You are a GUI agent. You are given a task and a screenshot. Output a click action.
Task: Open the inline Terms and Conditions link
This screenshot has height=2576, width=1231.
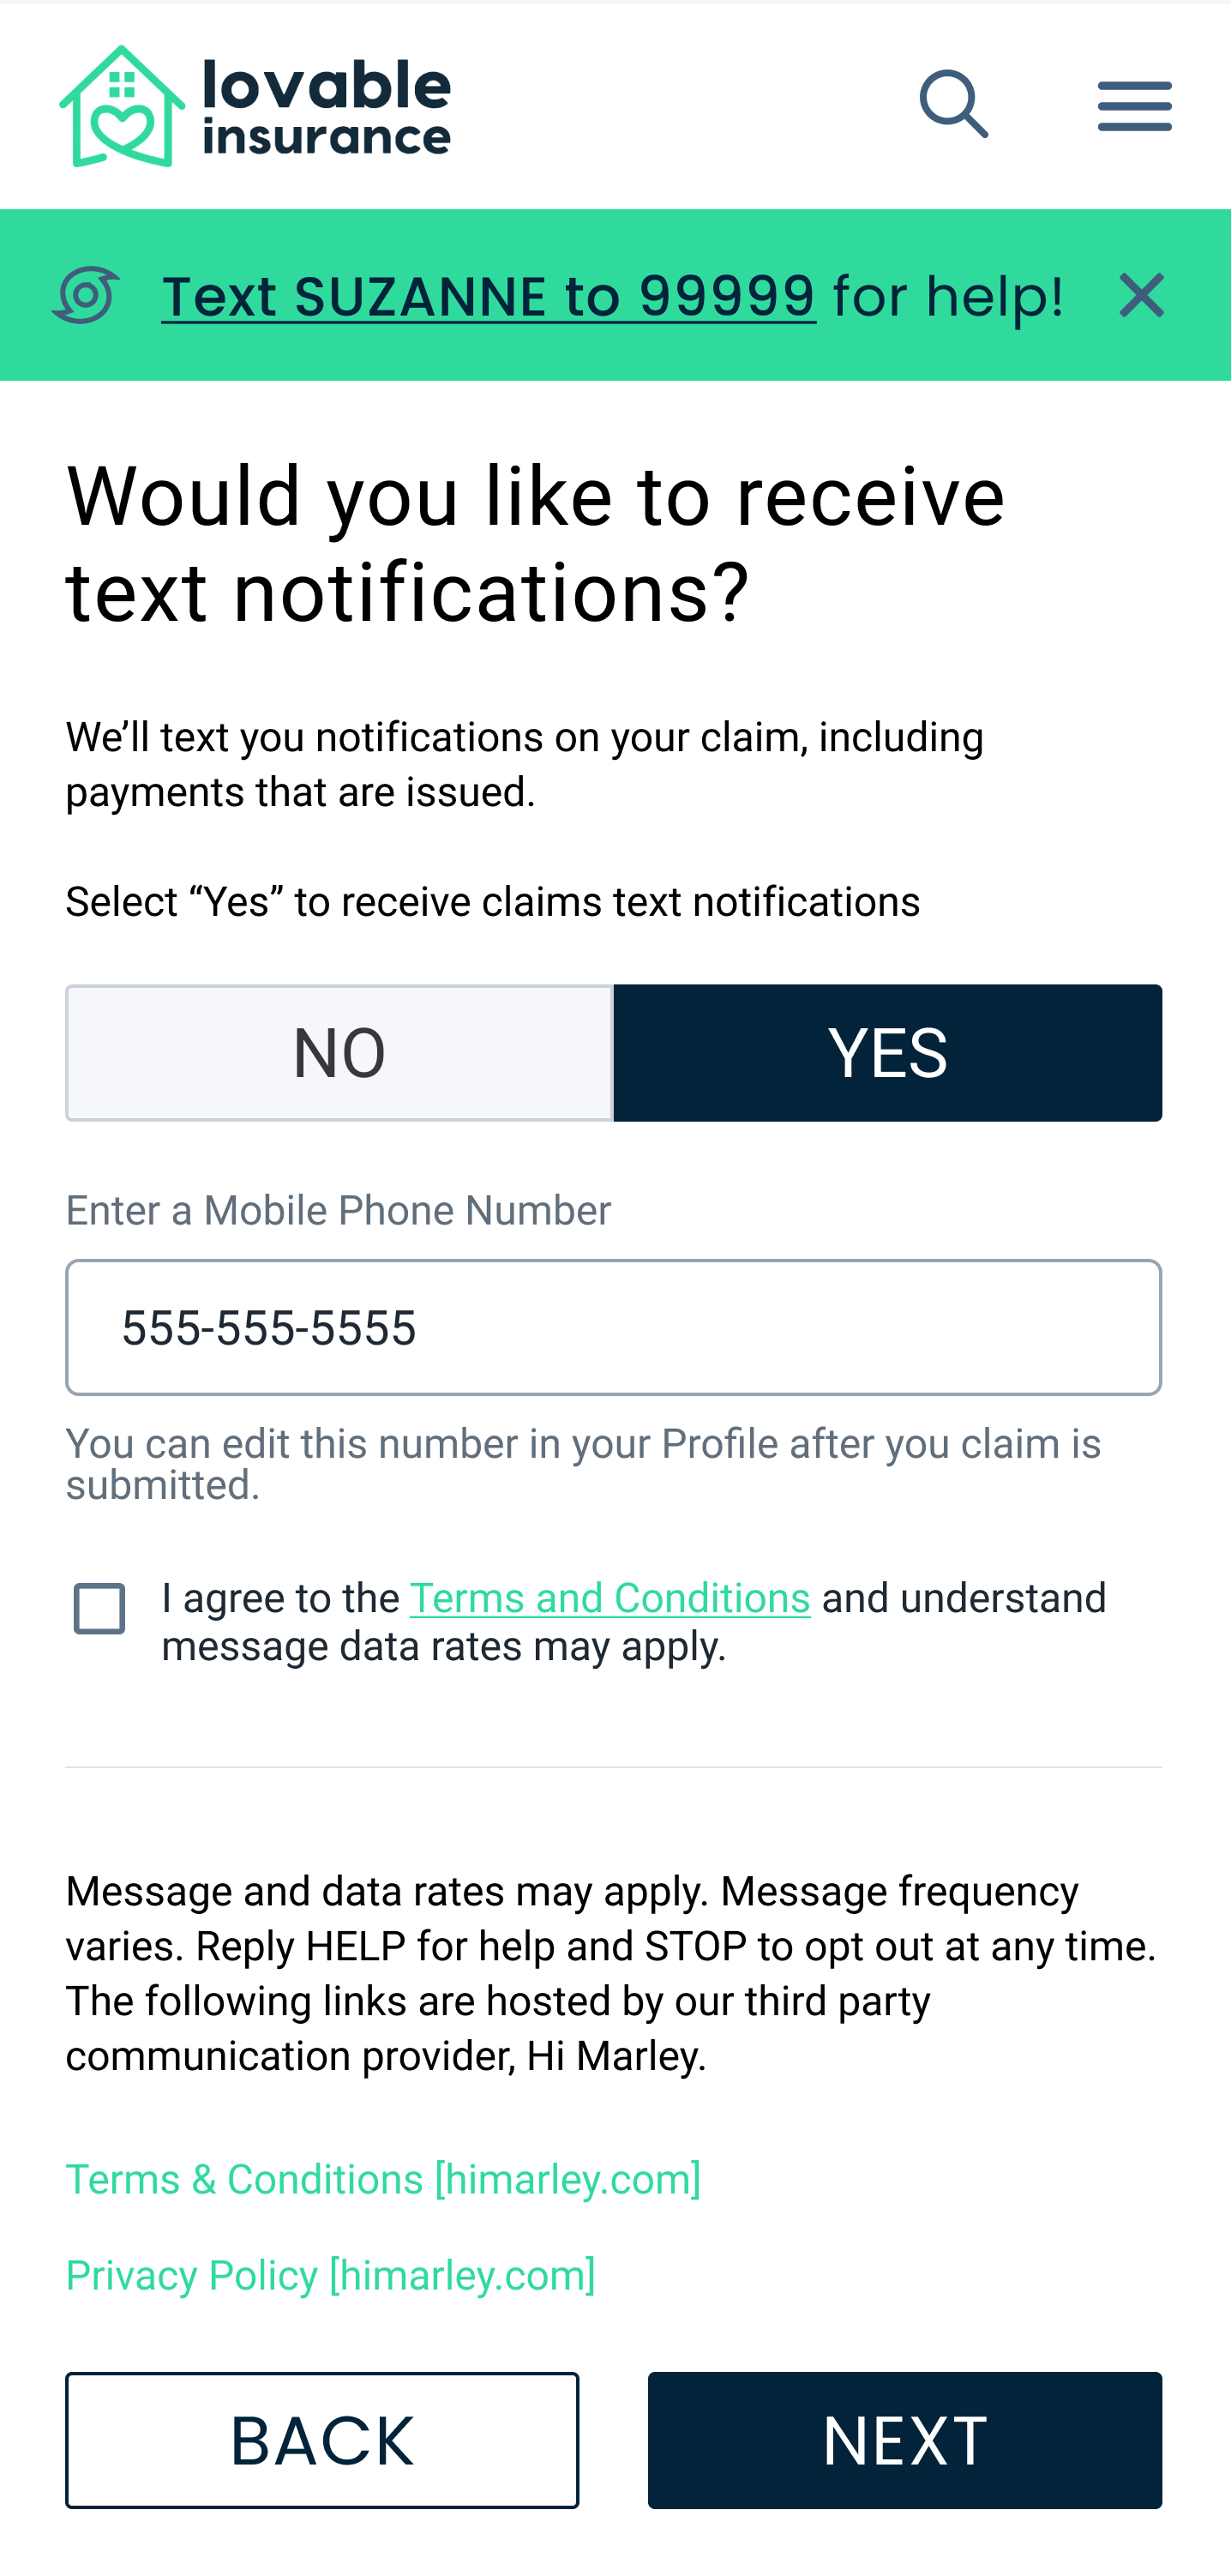pyautogui.click(x=609, y=1598)
